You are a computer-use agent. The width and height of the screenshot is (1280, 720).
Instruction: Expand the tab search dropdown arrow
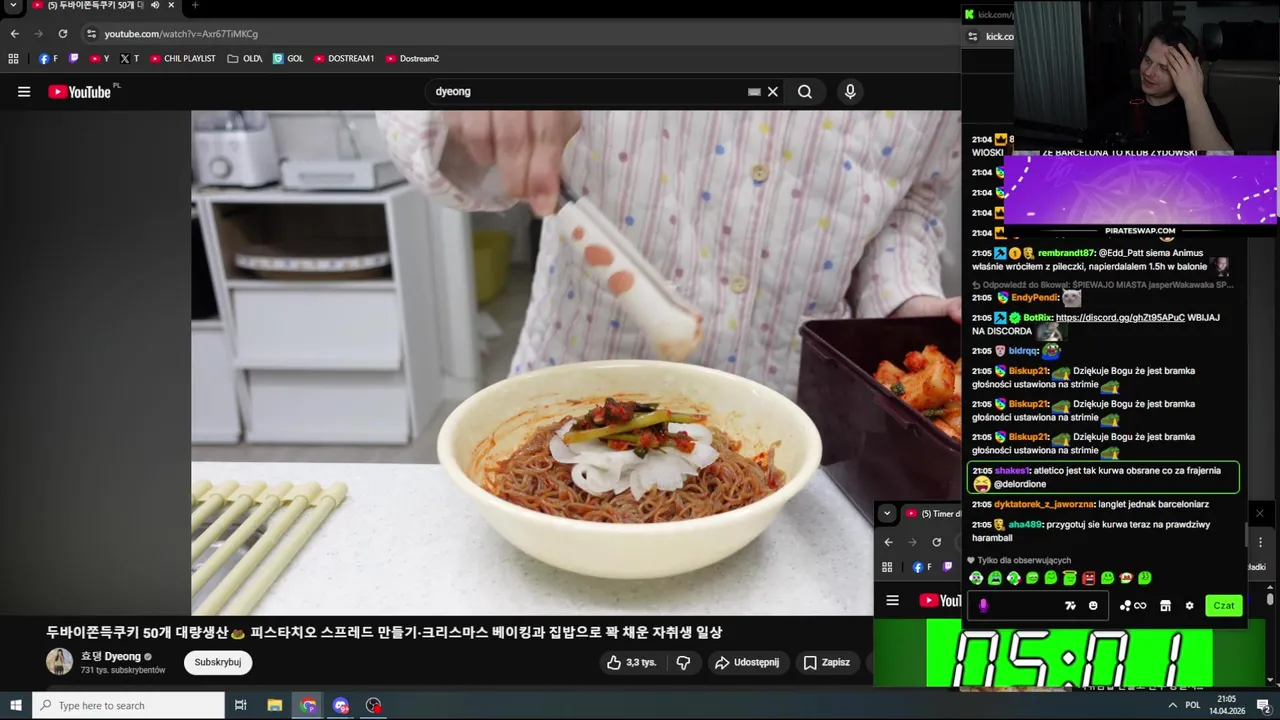pyautogui.click(x=13, y=5)
